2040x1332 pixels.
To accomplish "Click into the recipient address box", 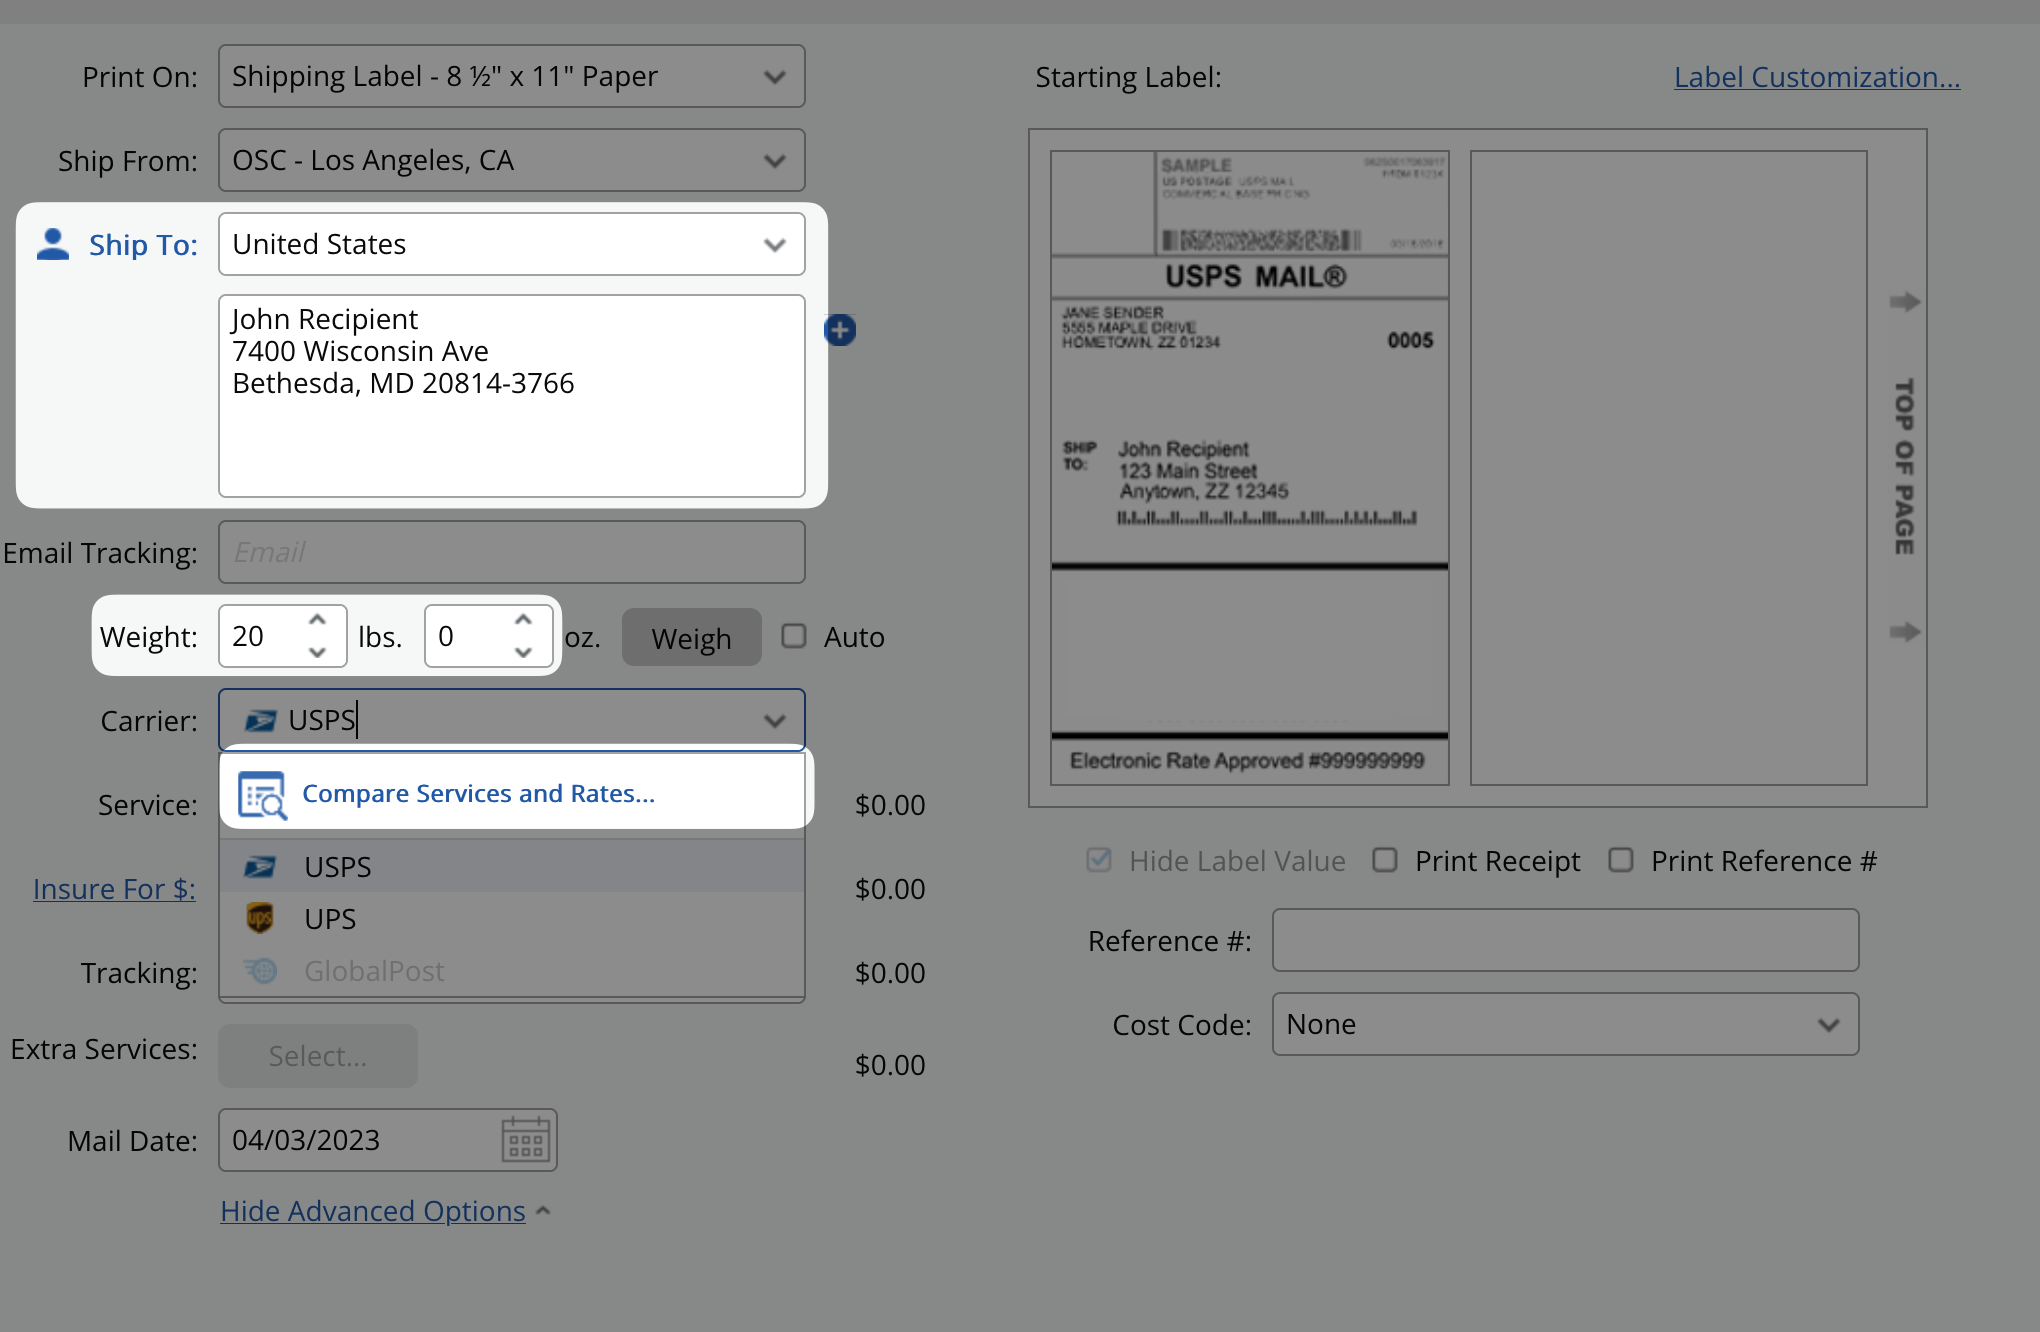I will (512, 396).
